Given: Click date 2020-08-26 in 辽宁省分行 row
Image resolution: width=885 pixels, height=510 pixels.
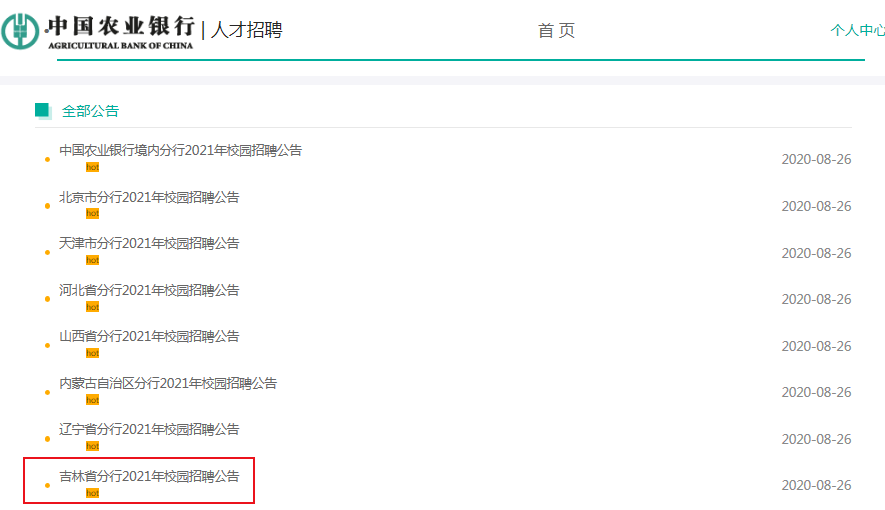Looking at the screenshot, I should [x=816, y=439].
